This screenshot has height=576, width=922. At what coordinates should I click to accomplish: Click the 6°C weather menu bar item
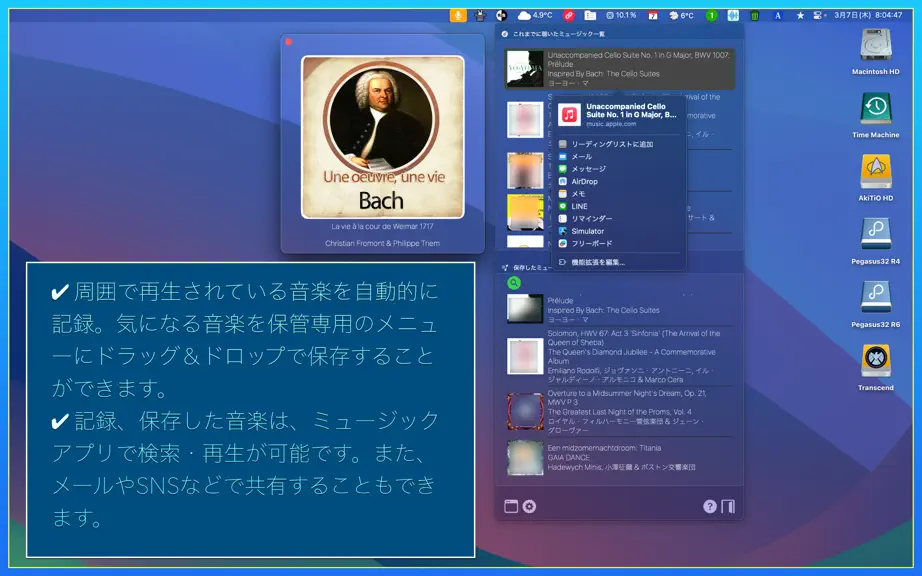[x=682, y=15]
